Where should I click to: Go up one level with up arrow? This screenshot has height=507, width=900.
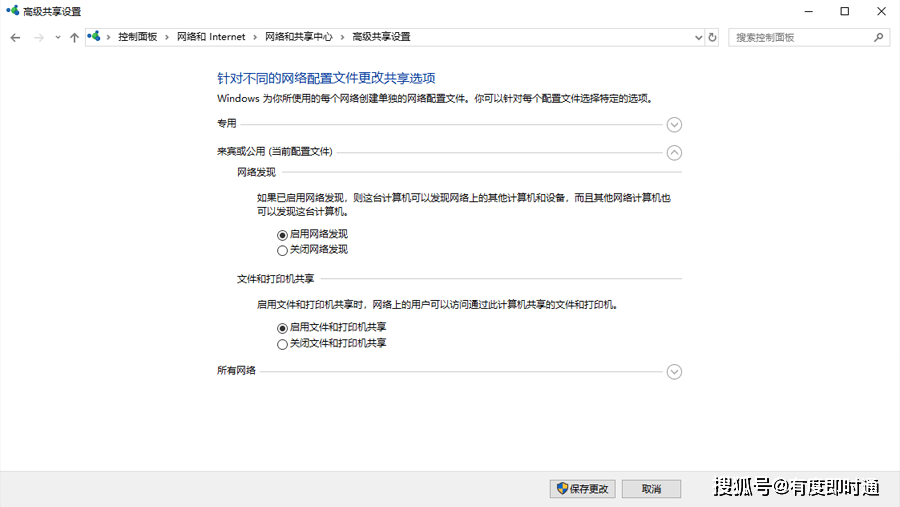74,37
